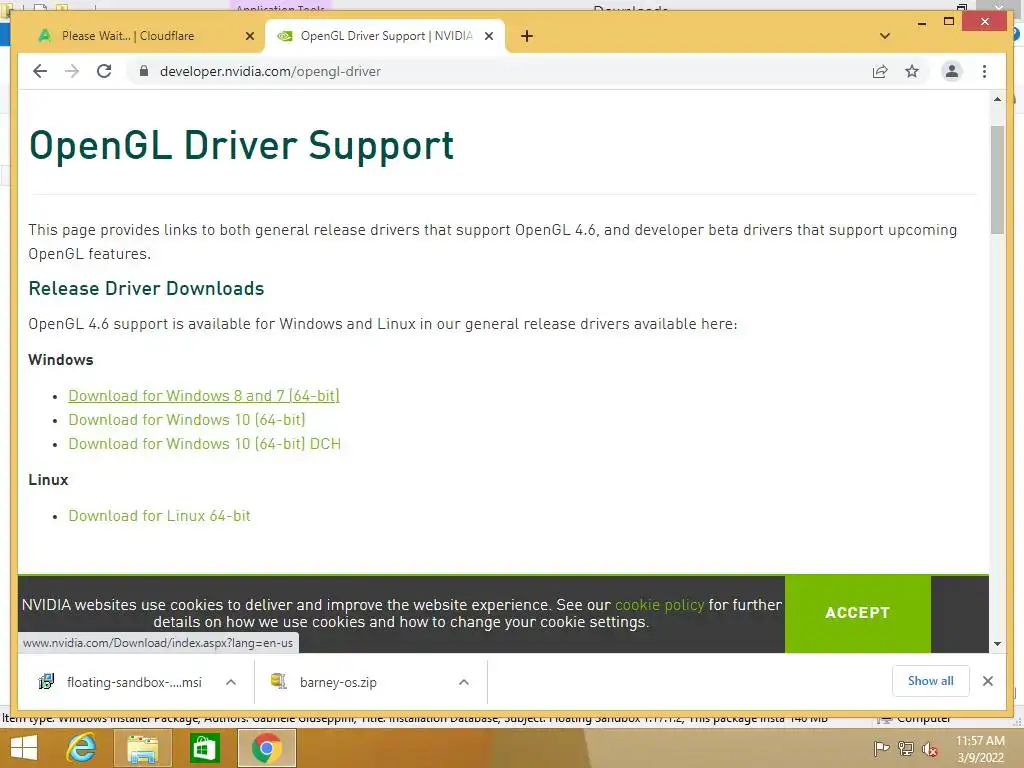Click the muted volume tray icon
Viewport: 1024px width, 768px height.
pyautogui.click(x=929, y=749)
